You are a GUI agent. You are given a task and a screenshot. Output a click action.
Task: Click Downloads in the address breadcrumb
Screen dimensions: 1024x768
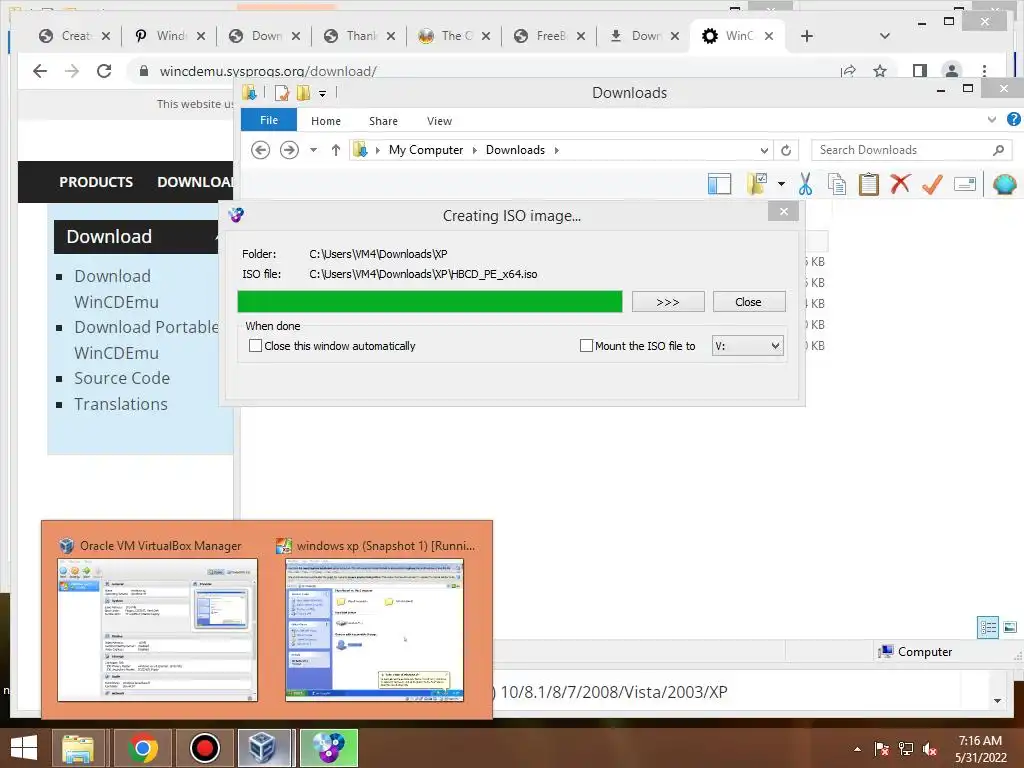click(x=515, y=150)
